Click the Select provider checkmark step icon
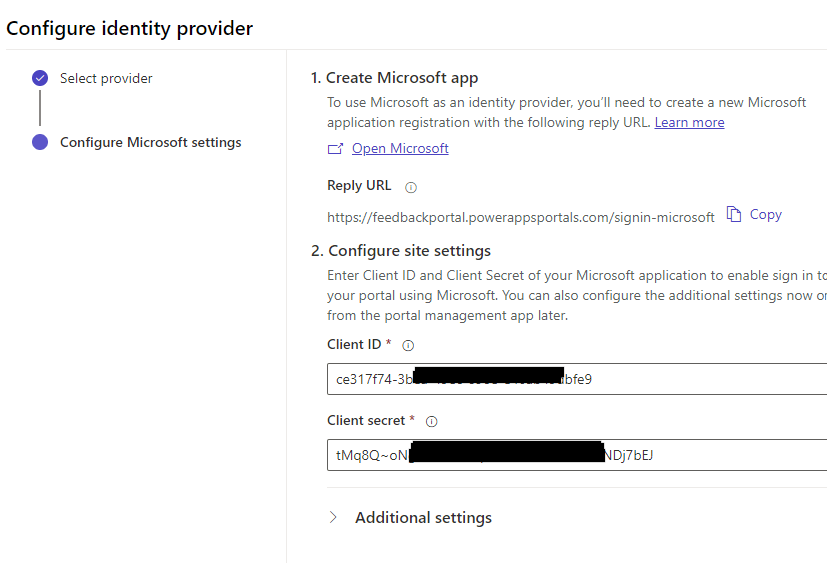Image resolution: width=827 pixels, height=563 pixels. click(40, 78)
